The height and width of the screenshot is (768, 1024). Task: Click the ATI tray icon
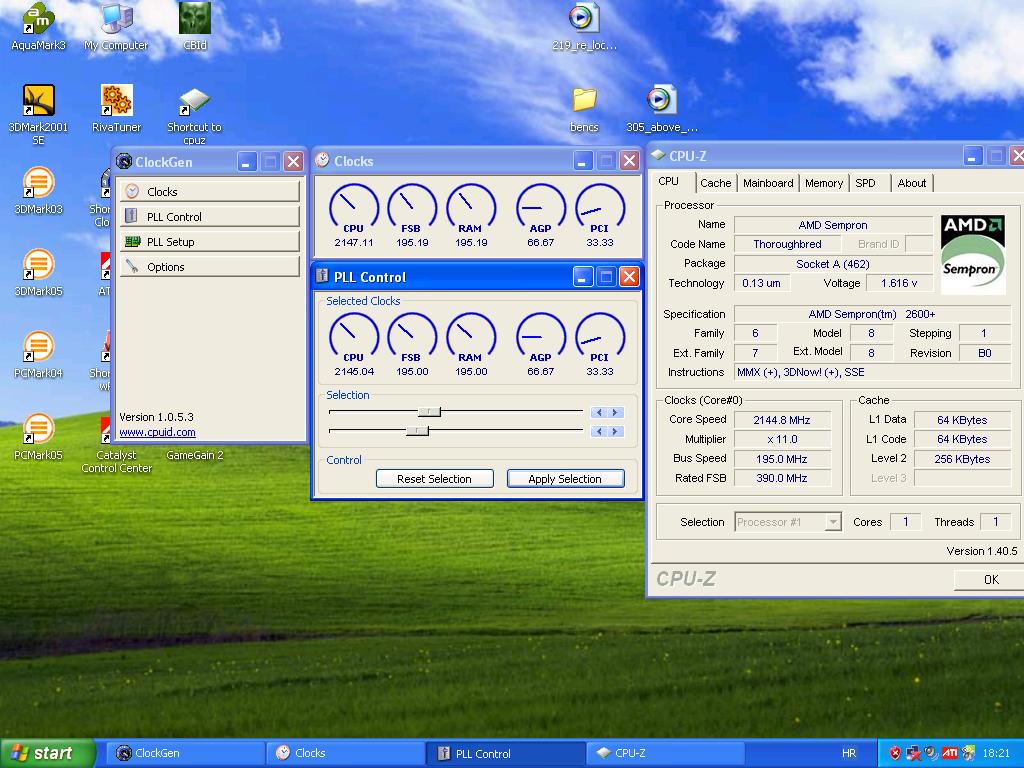click(950, 753)
